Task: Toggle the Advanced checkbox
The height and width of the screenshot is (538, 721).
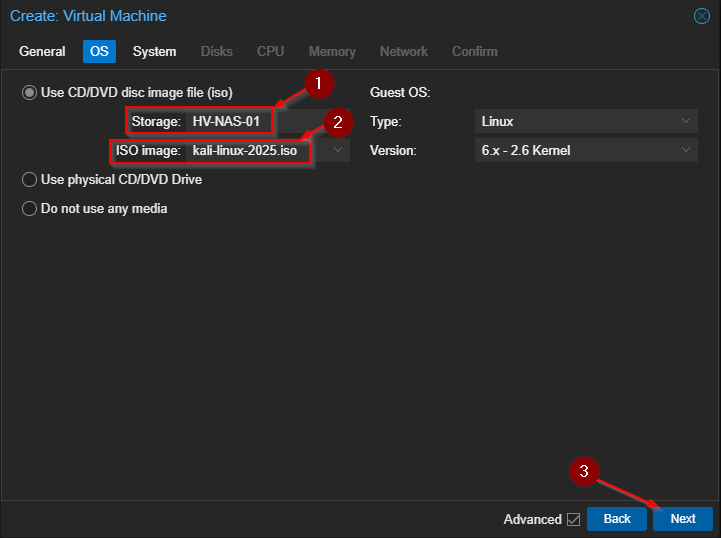Action: (573, 519)
